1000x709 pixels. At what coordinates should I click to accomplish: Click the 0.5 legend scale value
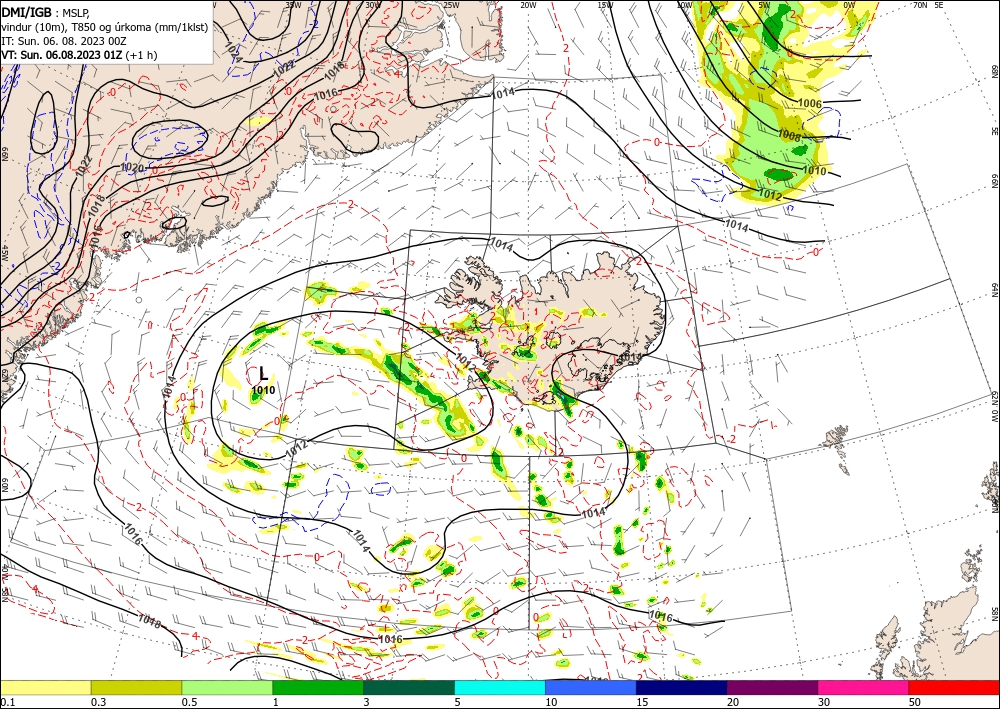[189, 702]
